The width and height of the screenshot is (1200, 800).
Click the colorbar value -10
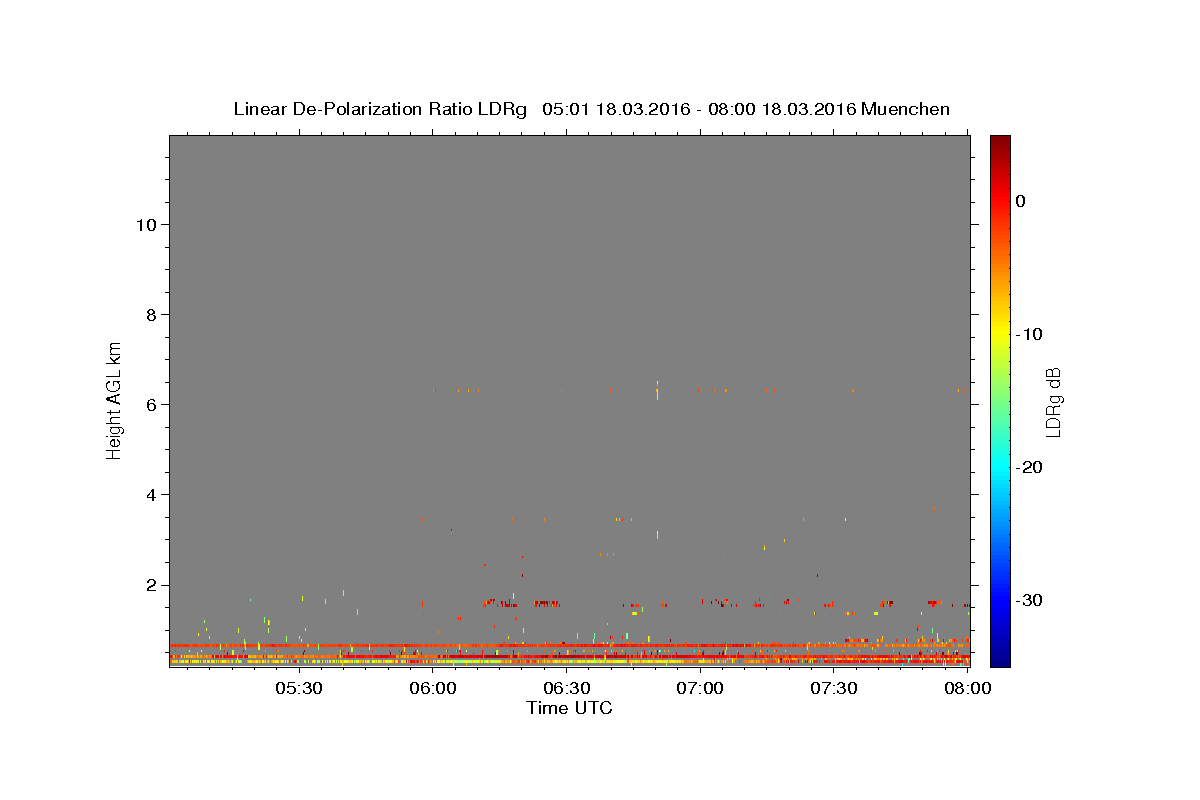(1030, 334)
